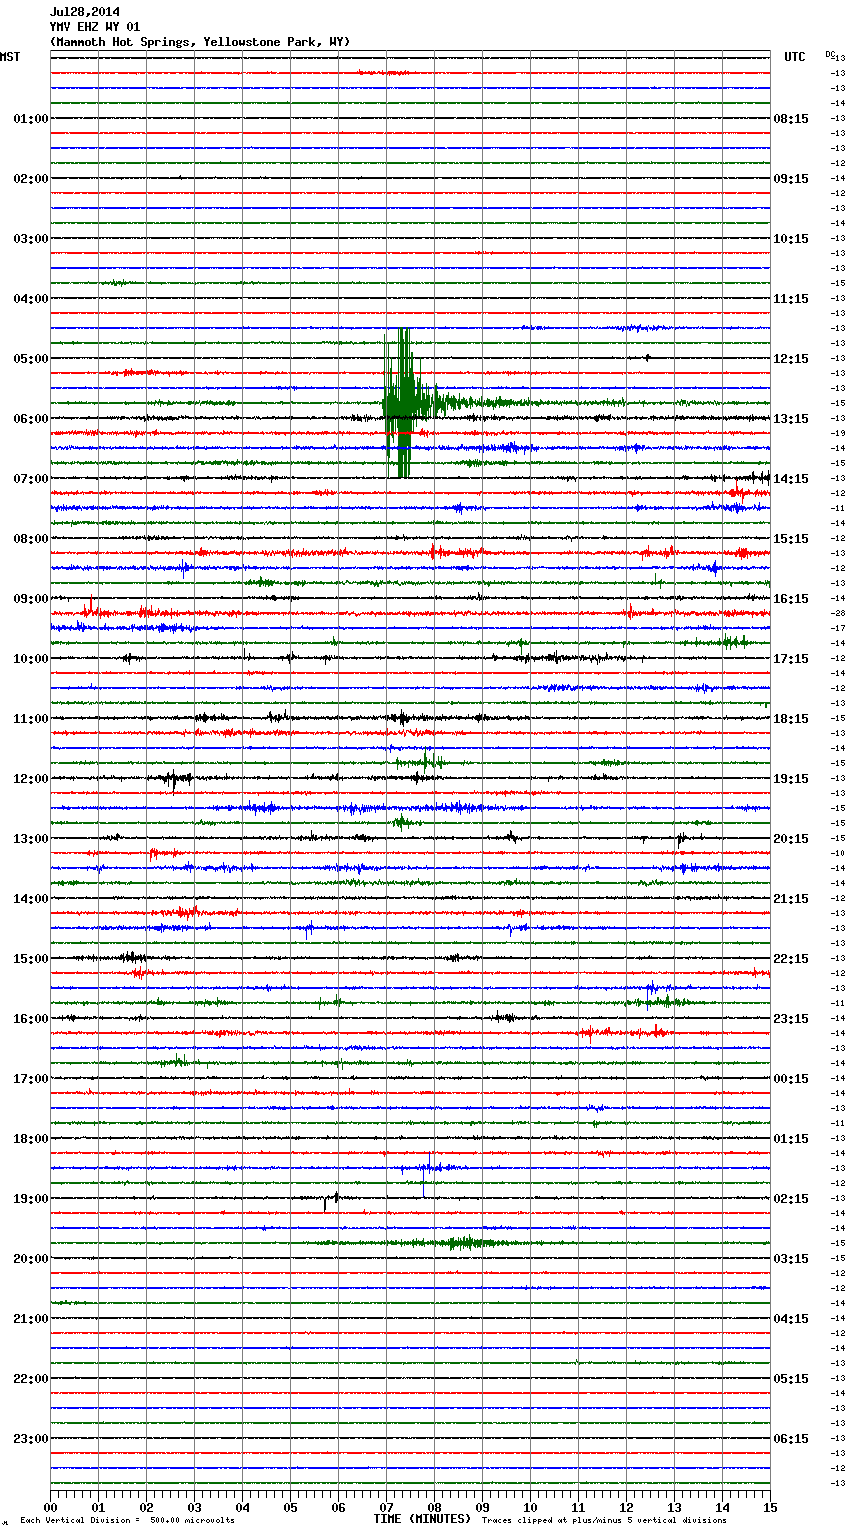This screenshot has width=850, height=1534.
Task: Select the 19:00 MST row label
Action: click(x=31, y=1199)
